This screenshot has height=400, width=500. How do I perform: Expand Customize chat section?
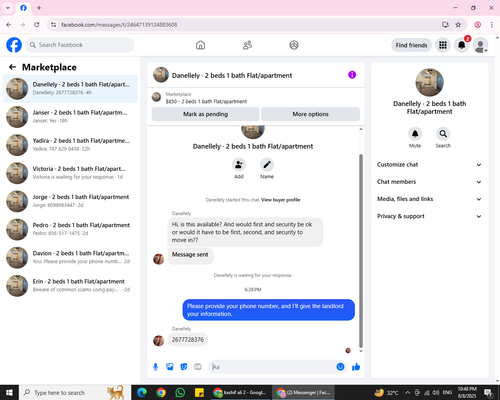pos(429,165)
